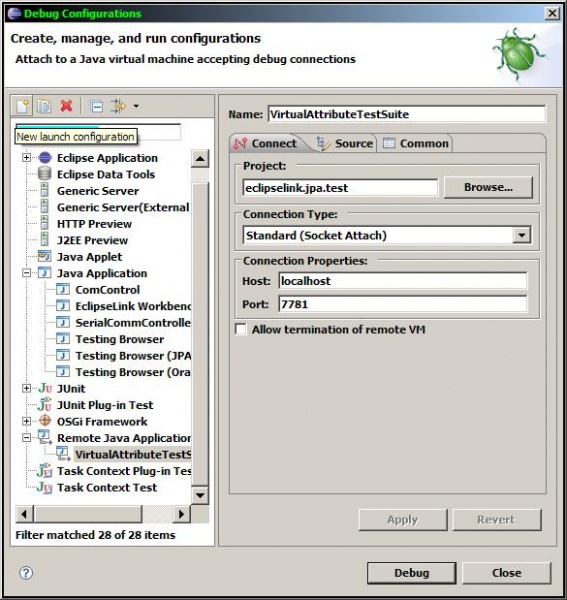Click the EclipseLink Workbench configuration icon

point(63,306)
